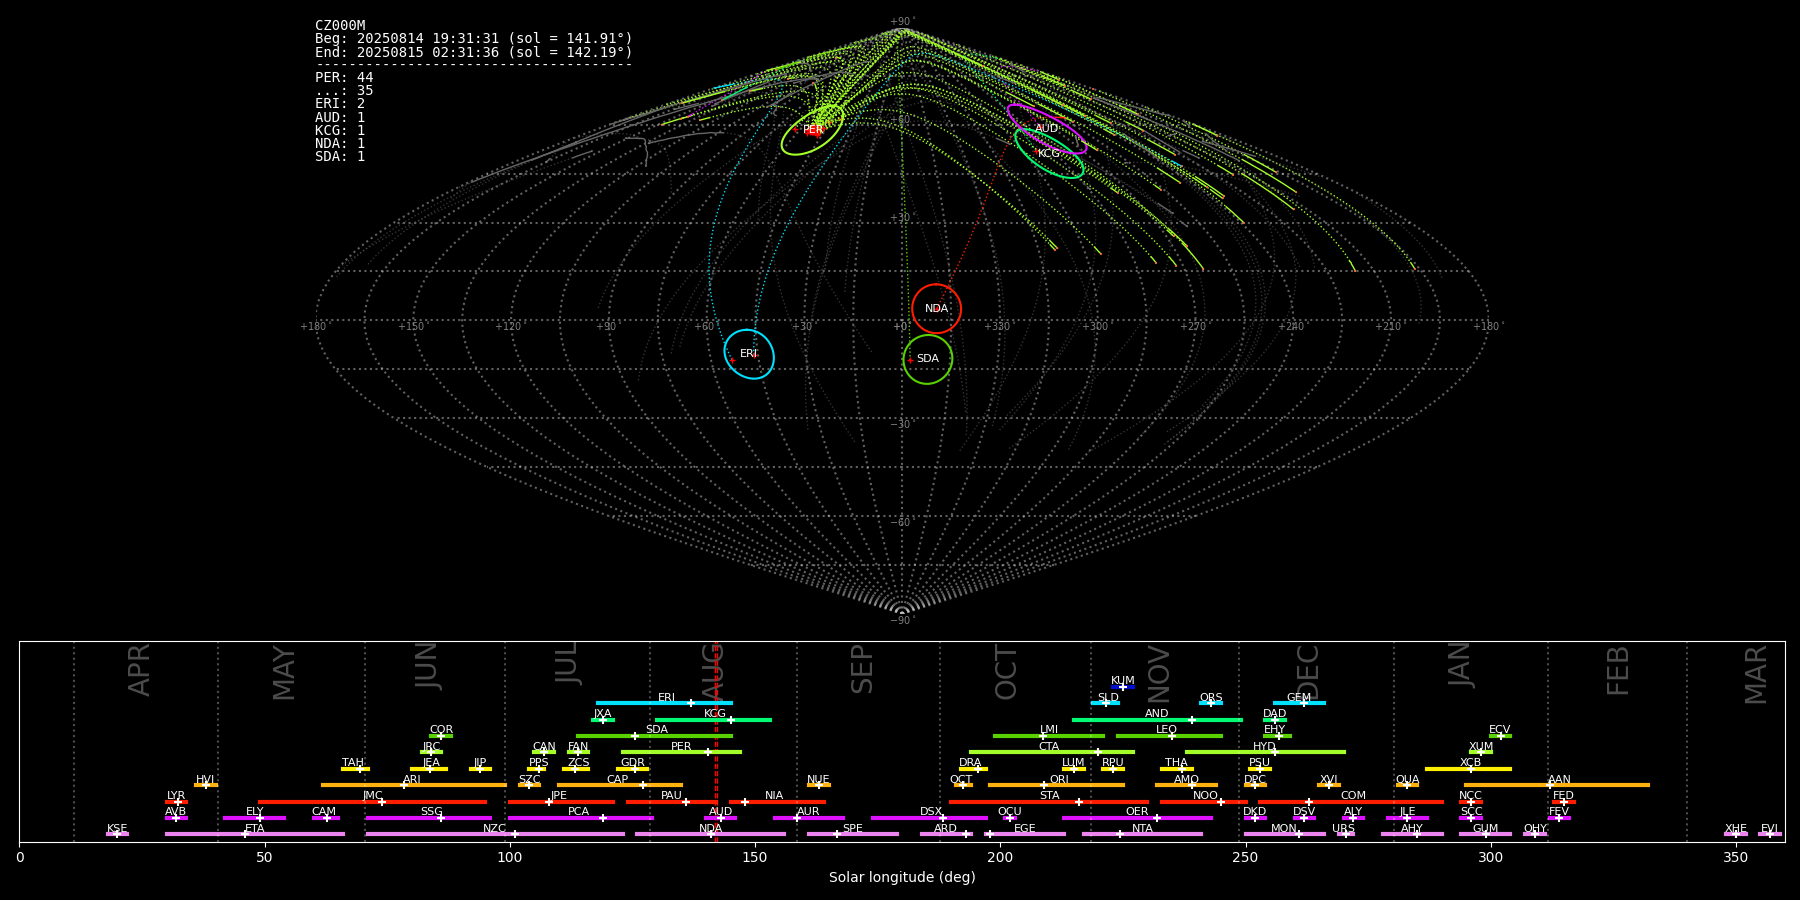Click the STA activity bar in timeline

coord(1049,802)
